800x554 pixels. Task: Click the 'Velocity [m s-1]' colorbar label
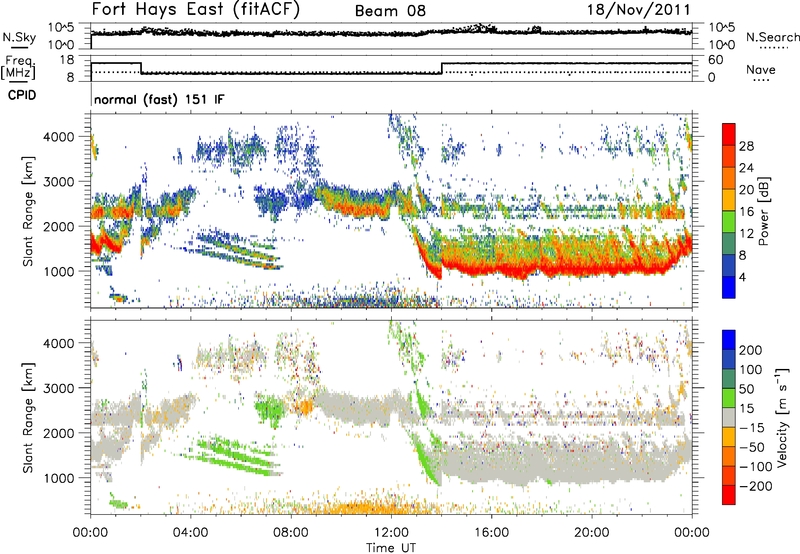pos(781,417)
